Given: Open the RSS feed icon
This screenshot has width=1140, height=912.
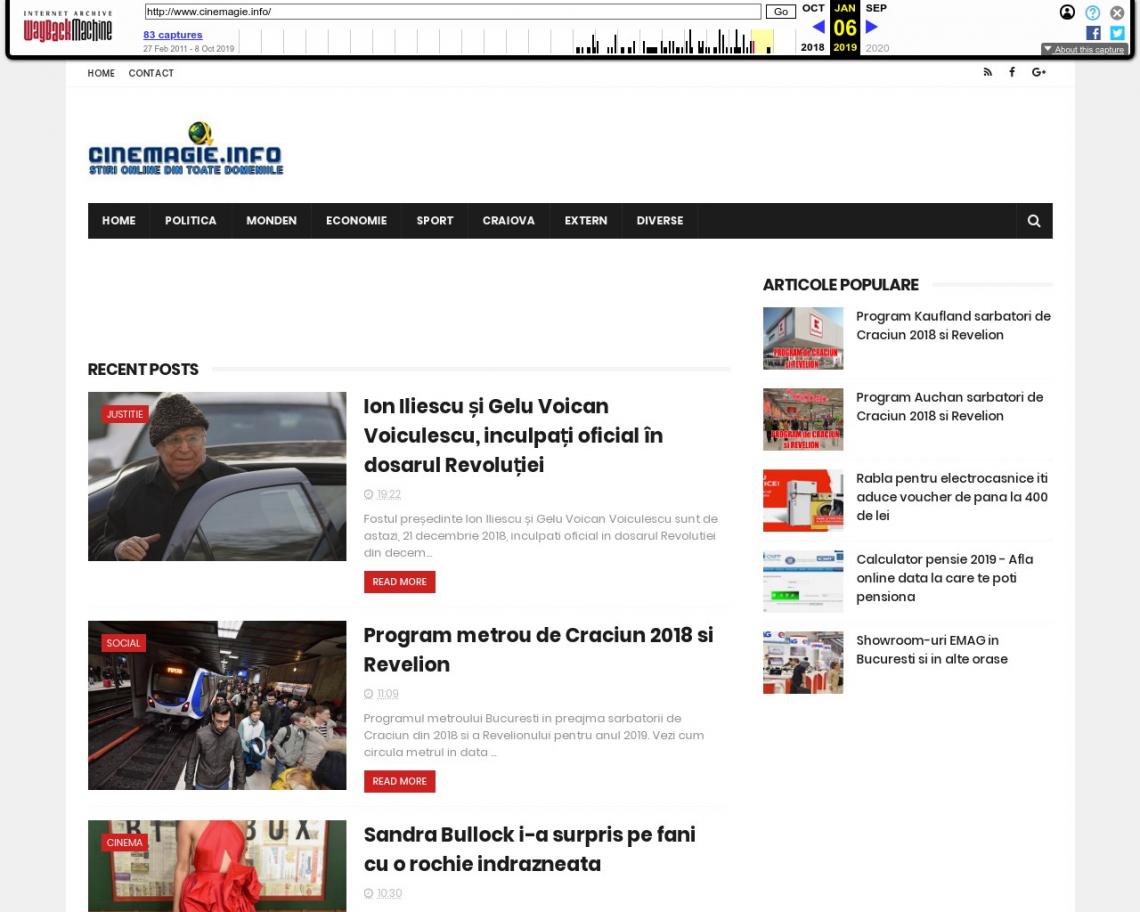Looking at the screenshot, I should pos(987,72).
